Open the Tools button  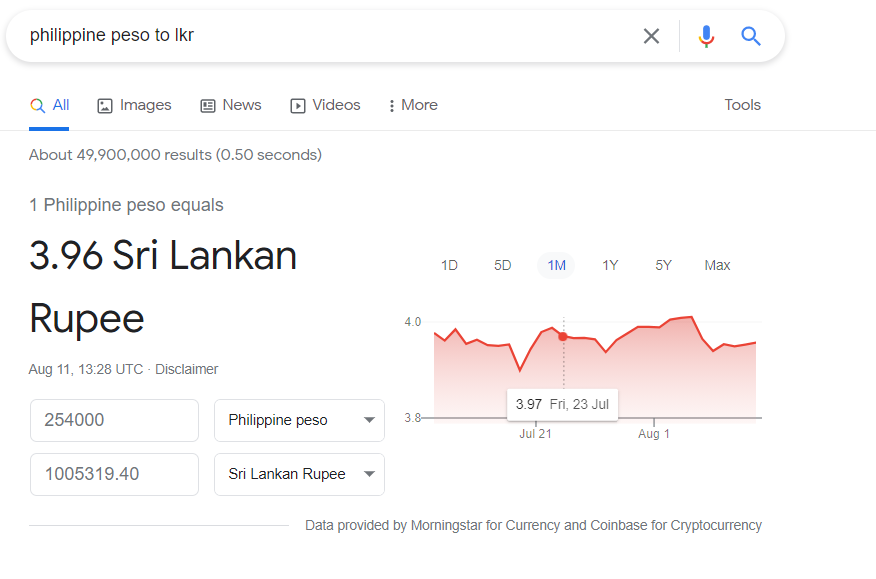742,105
